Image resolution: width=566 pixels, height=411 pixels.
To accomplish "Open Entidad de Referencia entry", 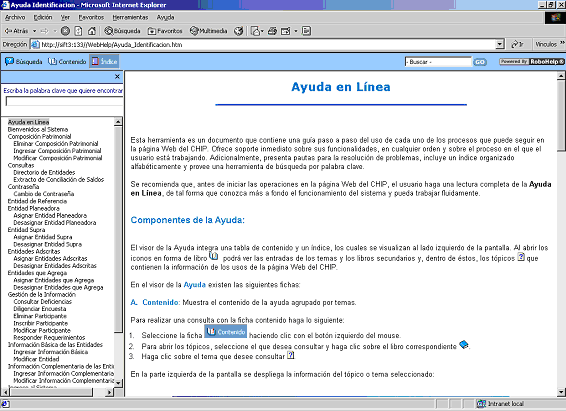I will click(x=37, y=201).
